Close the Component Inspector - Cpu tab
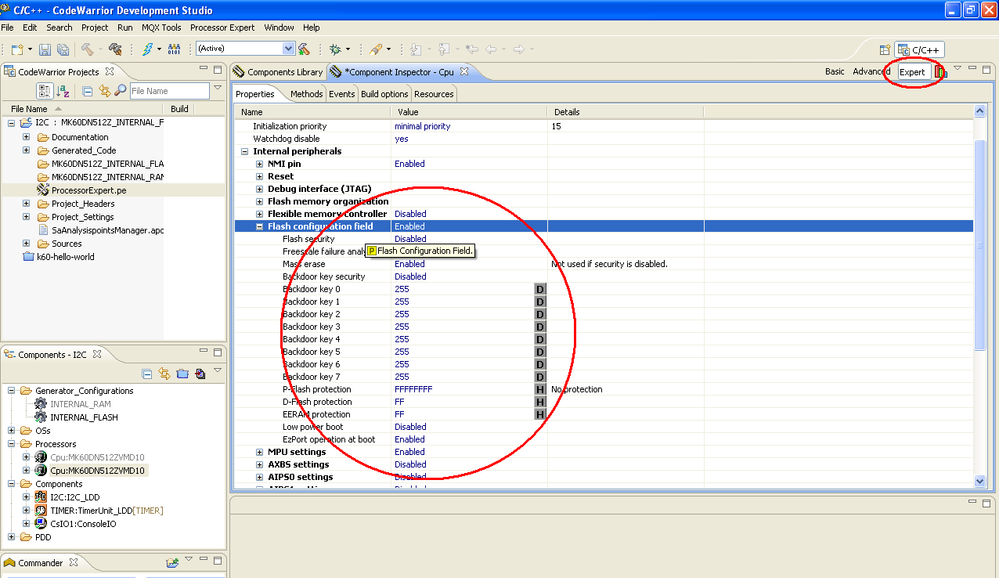Screen dimensions: 999x578 [x=464, y=71]
